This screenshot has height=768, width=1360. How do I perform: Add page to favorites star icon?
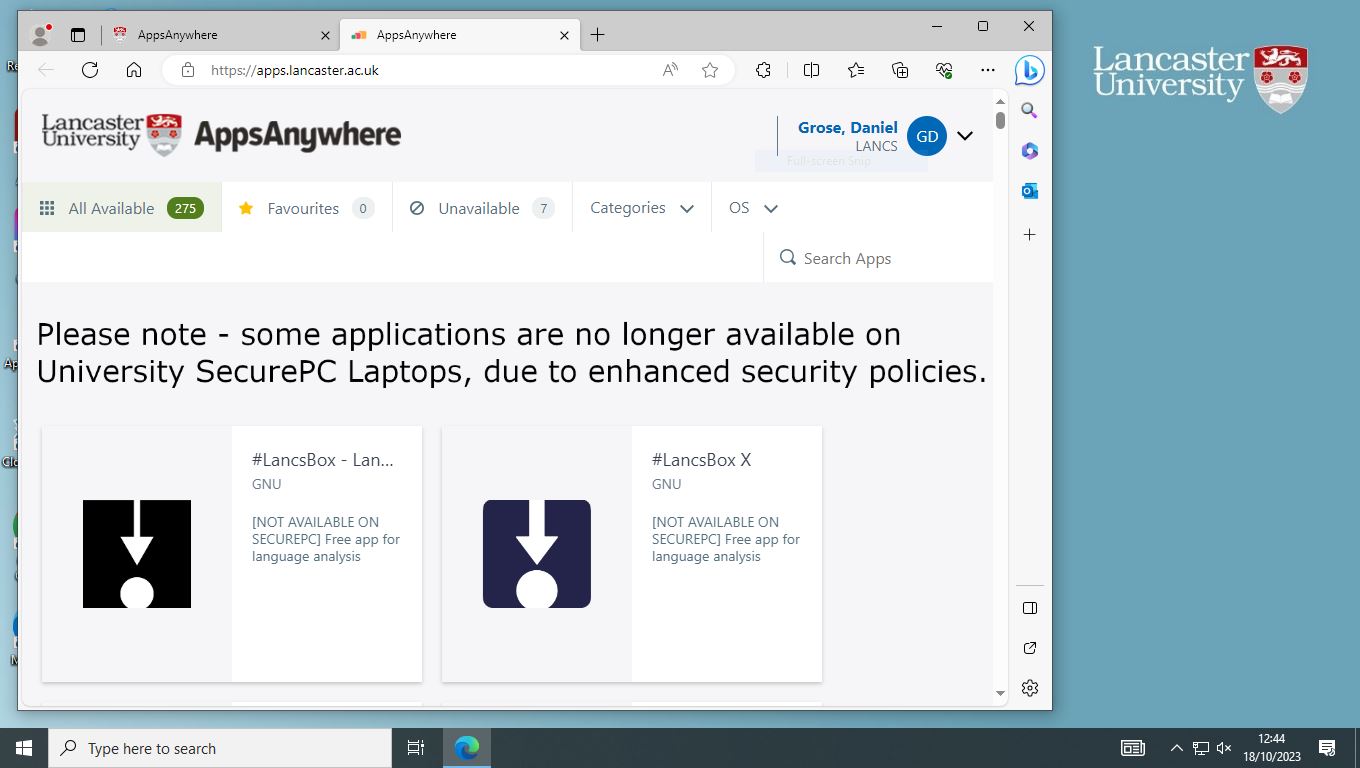pyautogui.click(x=710, y=70)
